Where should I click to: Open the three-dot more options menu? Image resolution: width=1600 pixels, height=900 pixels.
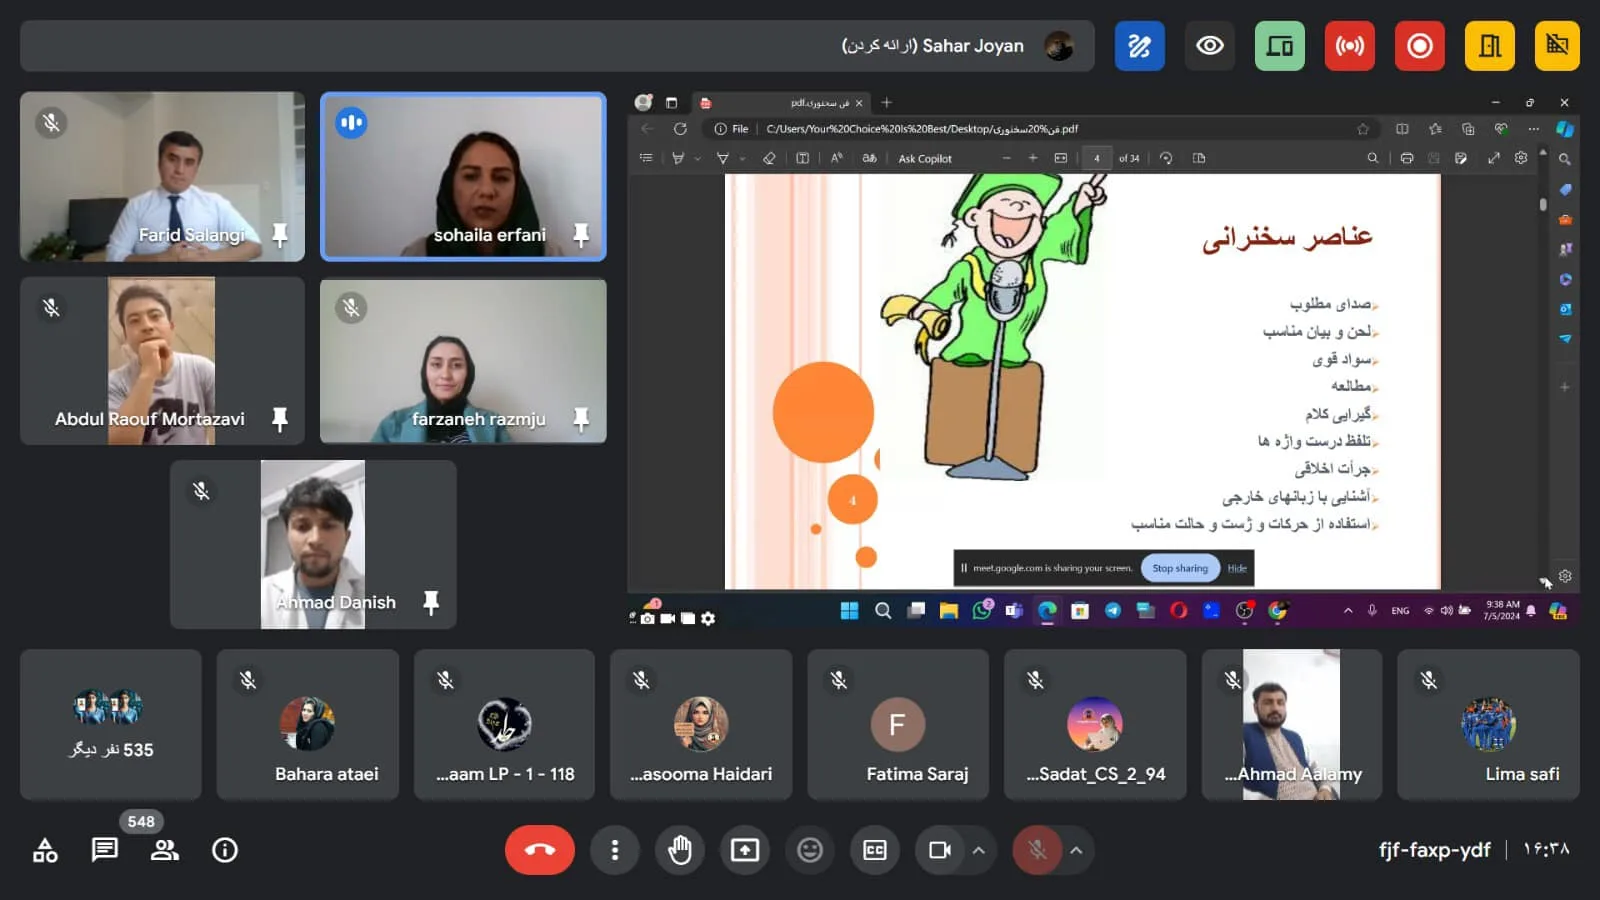point(615,850)
